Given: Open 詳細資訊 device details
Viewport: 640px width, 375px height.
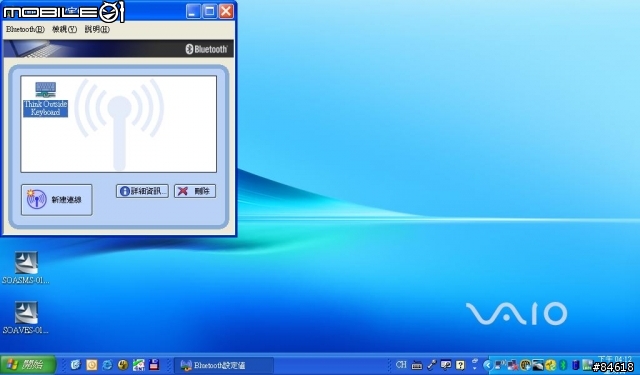Looking at the screenshot, I should pos(142,191).
